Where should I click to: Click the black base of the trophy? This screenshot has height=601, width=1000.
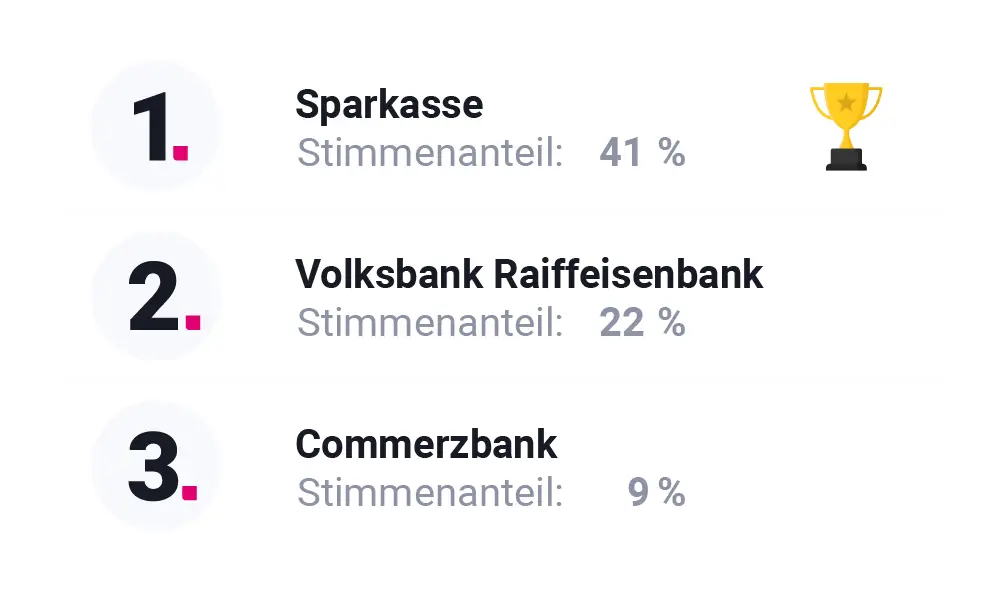(x=846, y=160)
